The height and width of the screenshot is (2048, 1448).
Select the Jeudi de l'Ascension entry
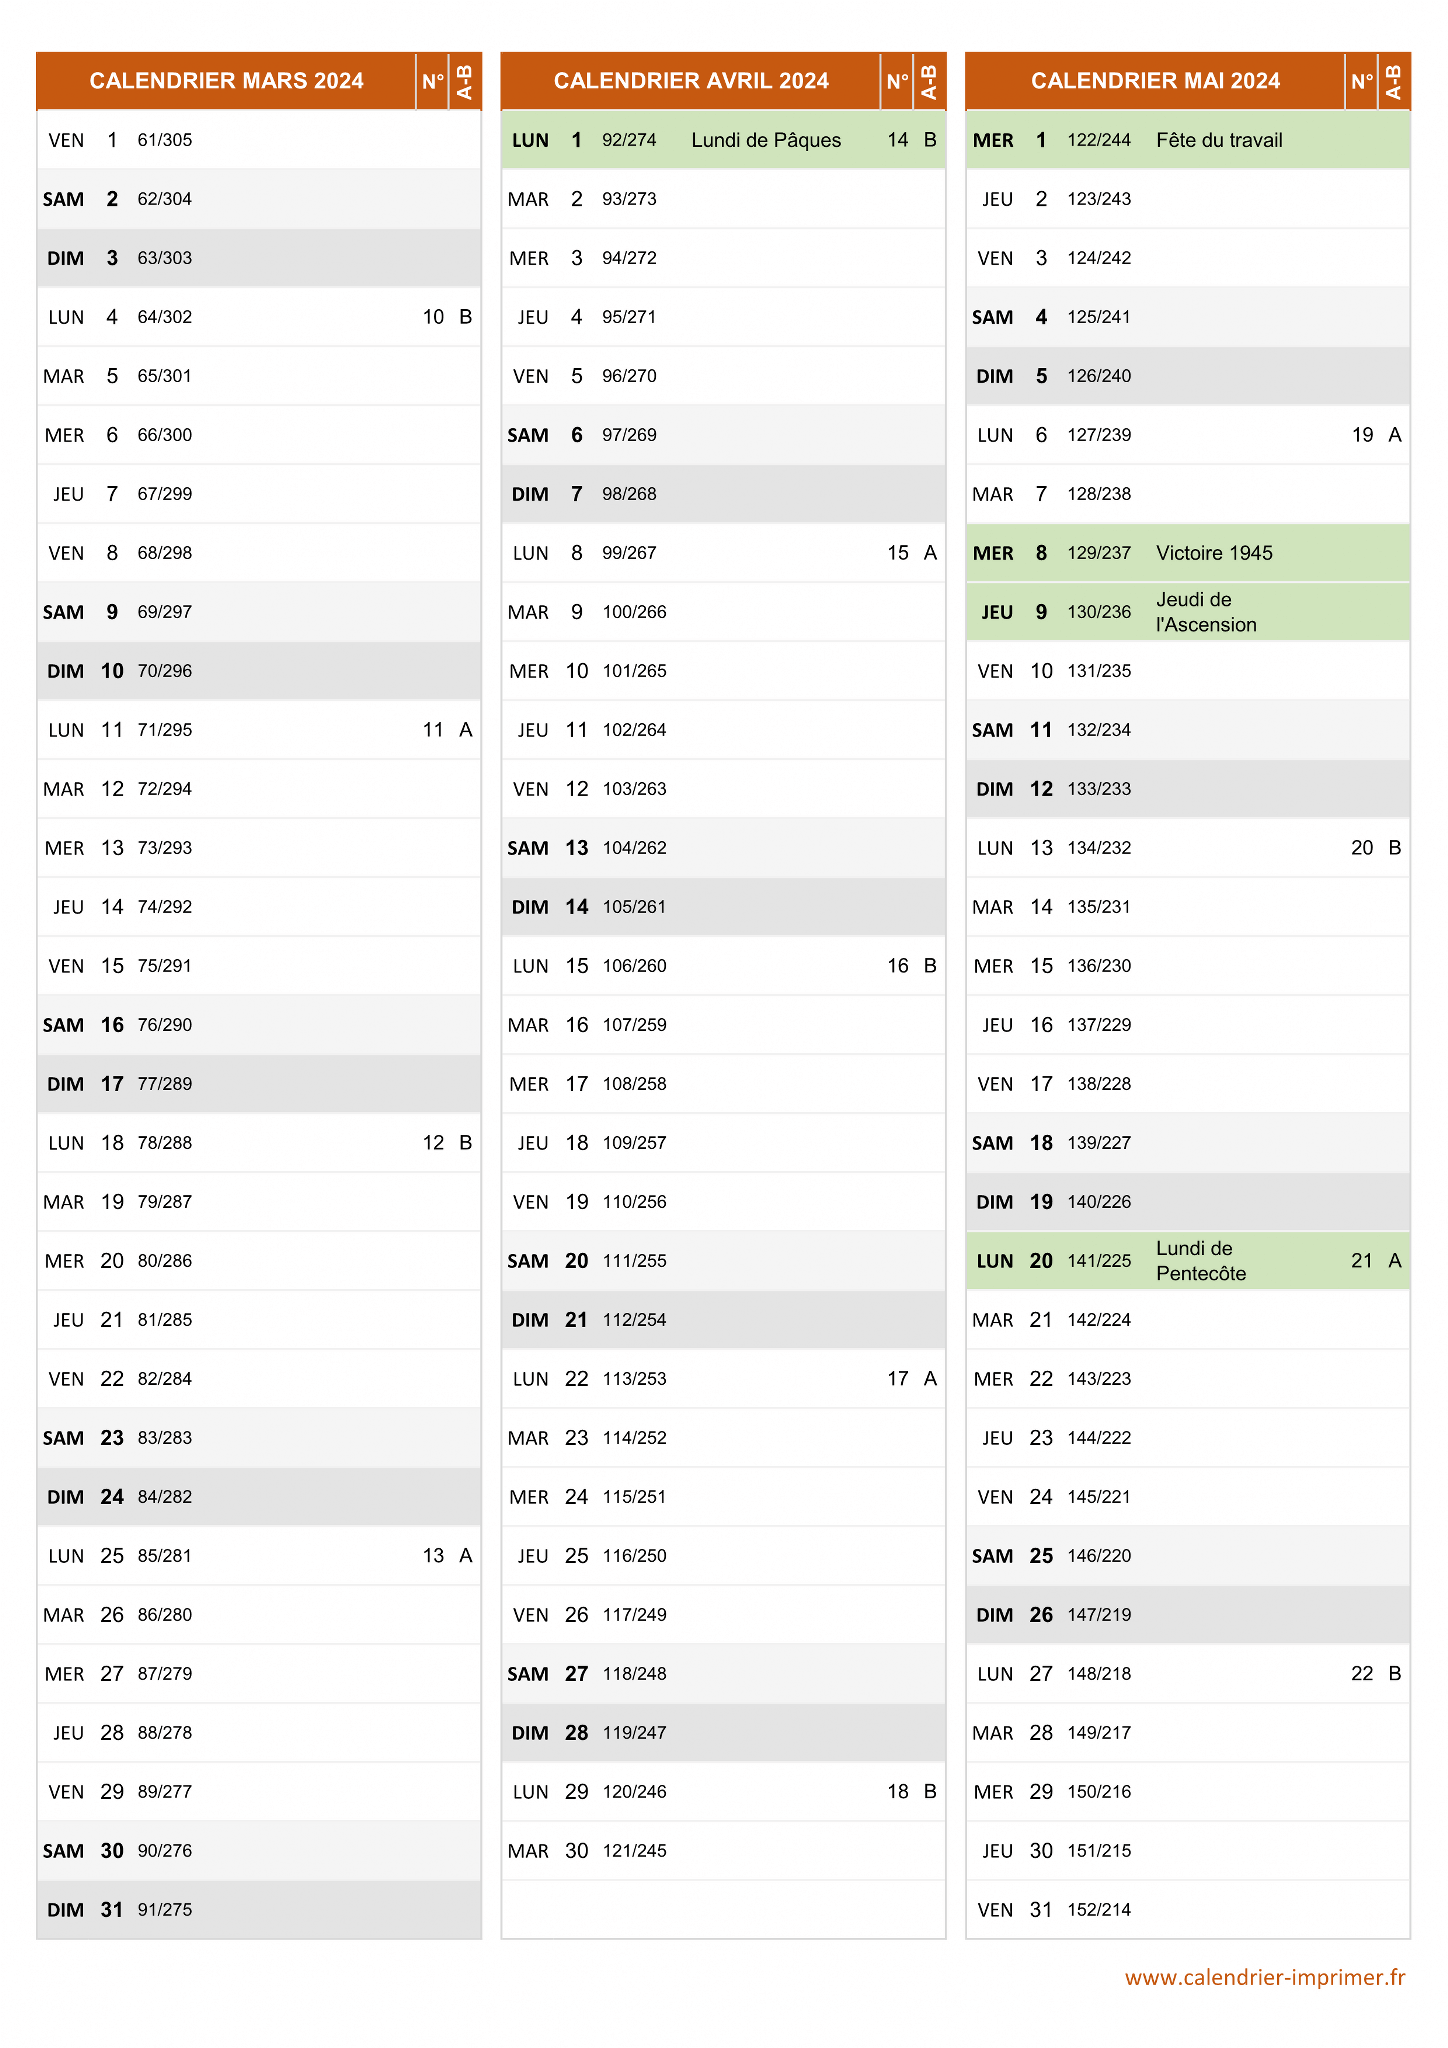1206,612
